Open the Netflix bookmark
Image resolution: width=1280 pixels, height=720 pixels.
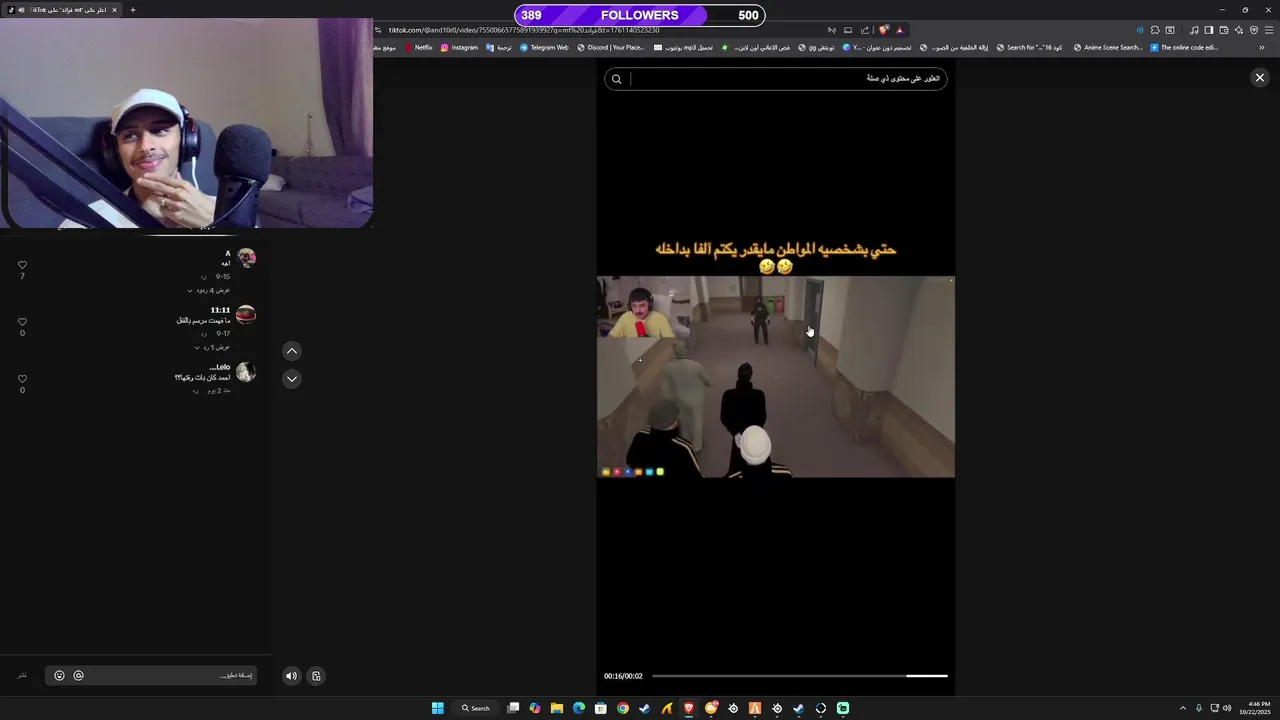418,47
